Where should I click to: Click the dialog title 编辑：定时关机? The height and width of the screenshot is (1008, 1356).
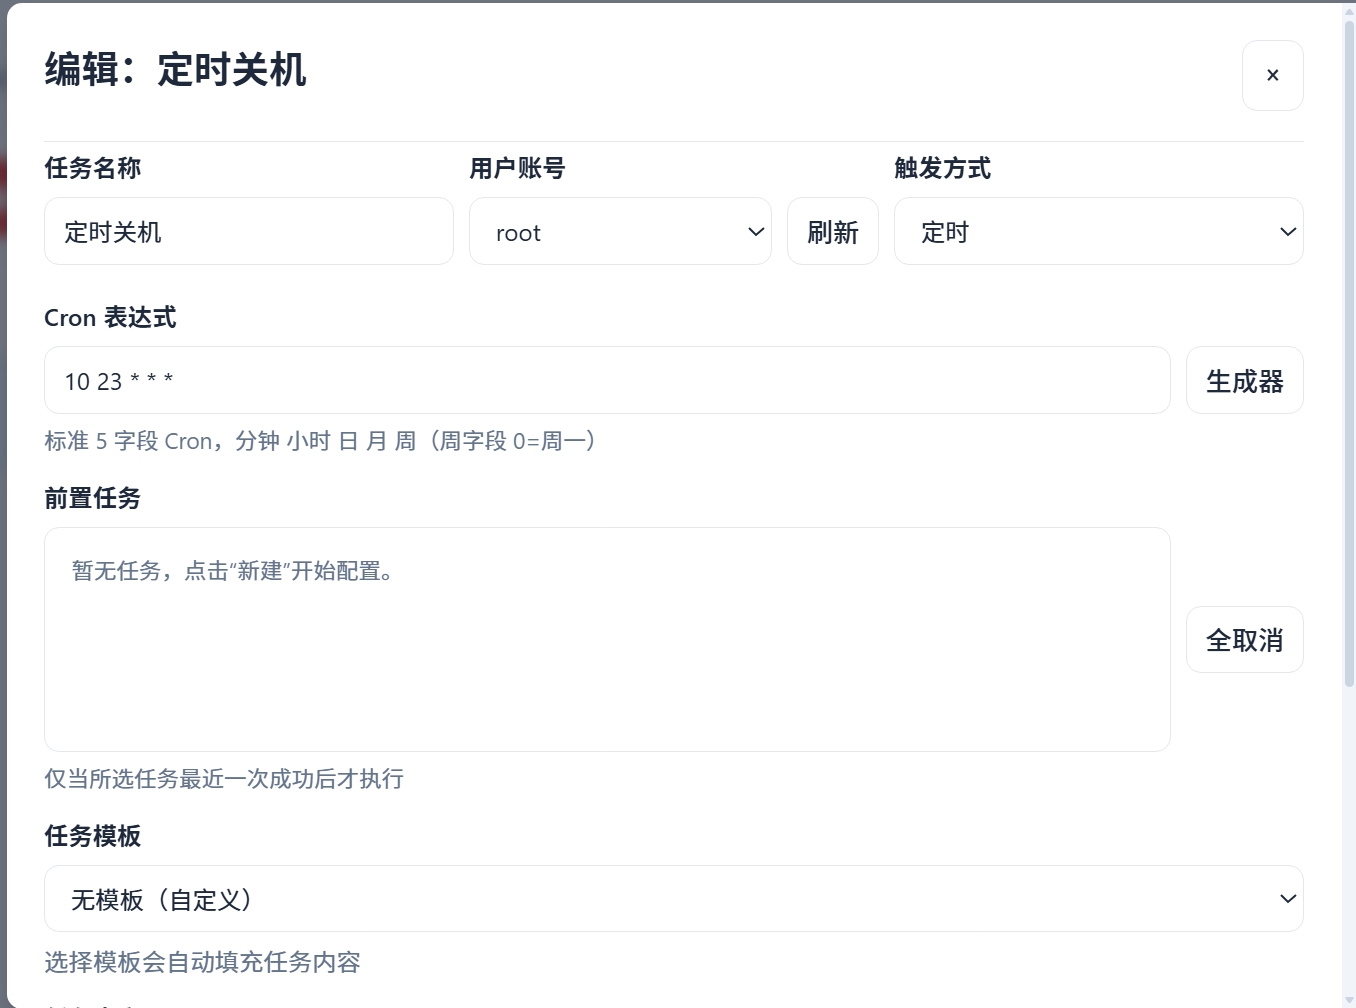(175, 71)
